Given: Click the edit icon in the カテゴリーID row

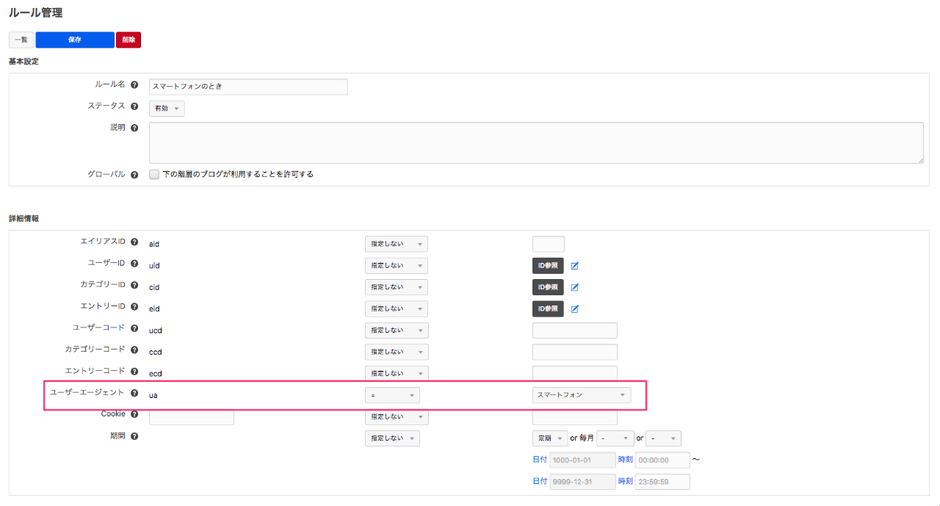Looking at the screenshot, I should tap(575, 288).
